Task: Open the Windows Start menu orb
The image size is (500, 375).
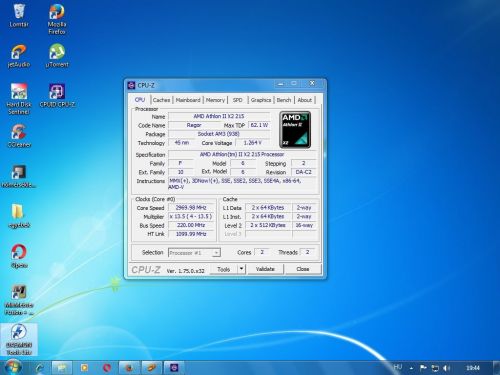Action: pos(13,367)
